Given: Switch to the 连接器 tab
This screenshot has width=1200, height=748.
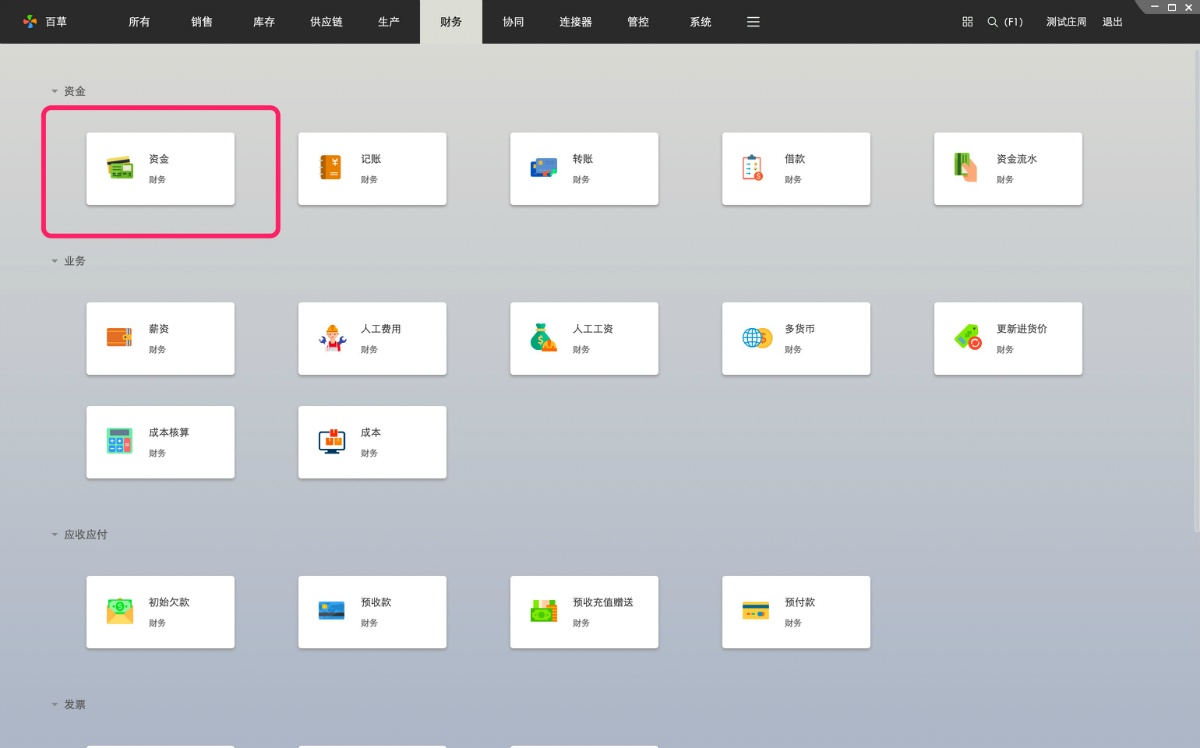Looking at the screenshot, I should 576,21.
